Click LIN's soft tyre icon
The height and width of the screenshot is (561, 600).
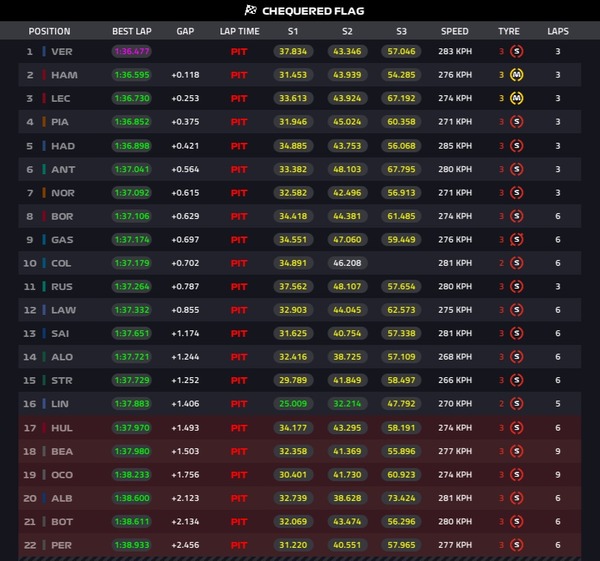tap(517, 404)
